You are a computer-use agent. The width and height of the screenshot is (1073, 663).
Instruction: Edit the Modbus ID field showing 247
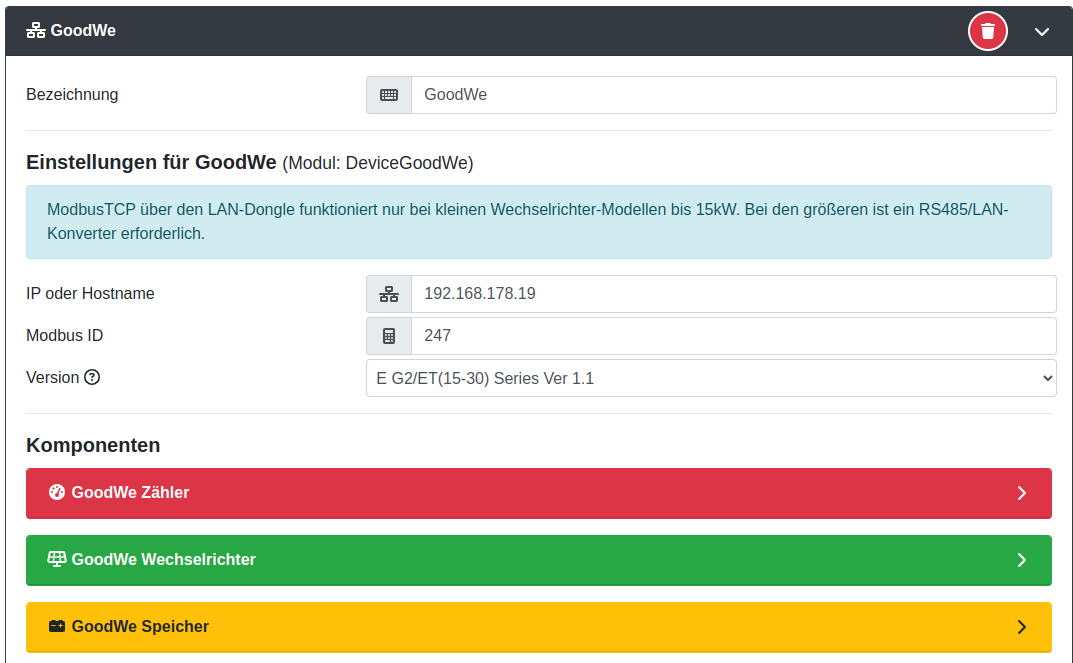tap(734, 336)
